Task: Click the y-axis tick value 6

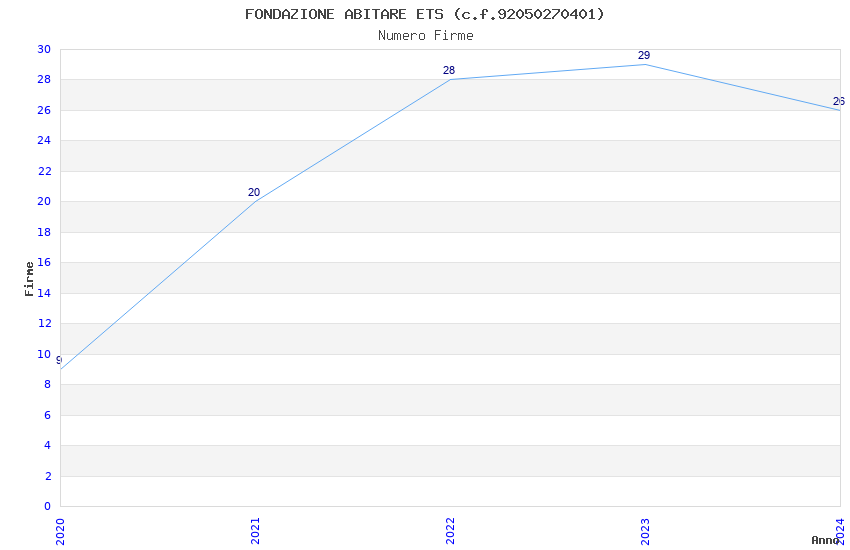Action: (x=48, y=415)
